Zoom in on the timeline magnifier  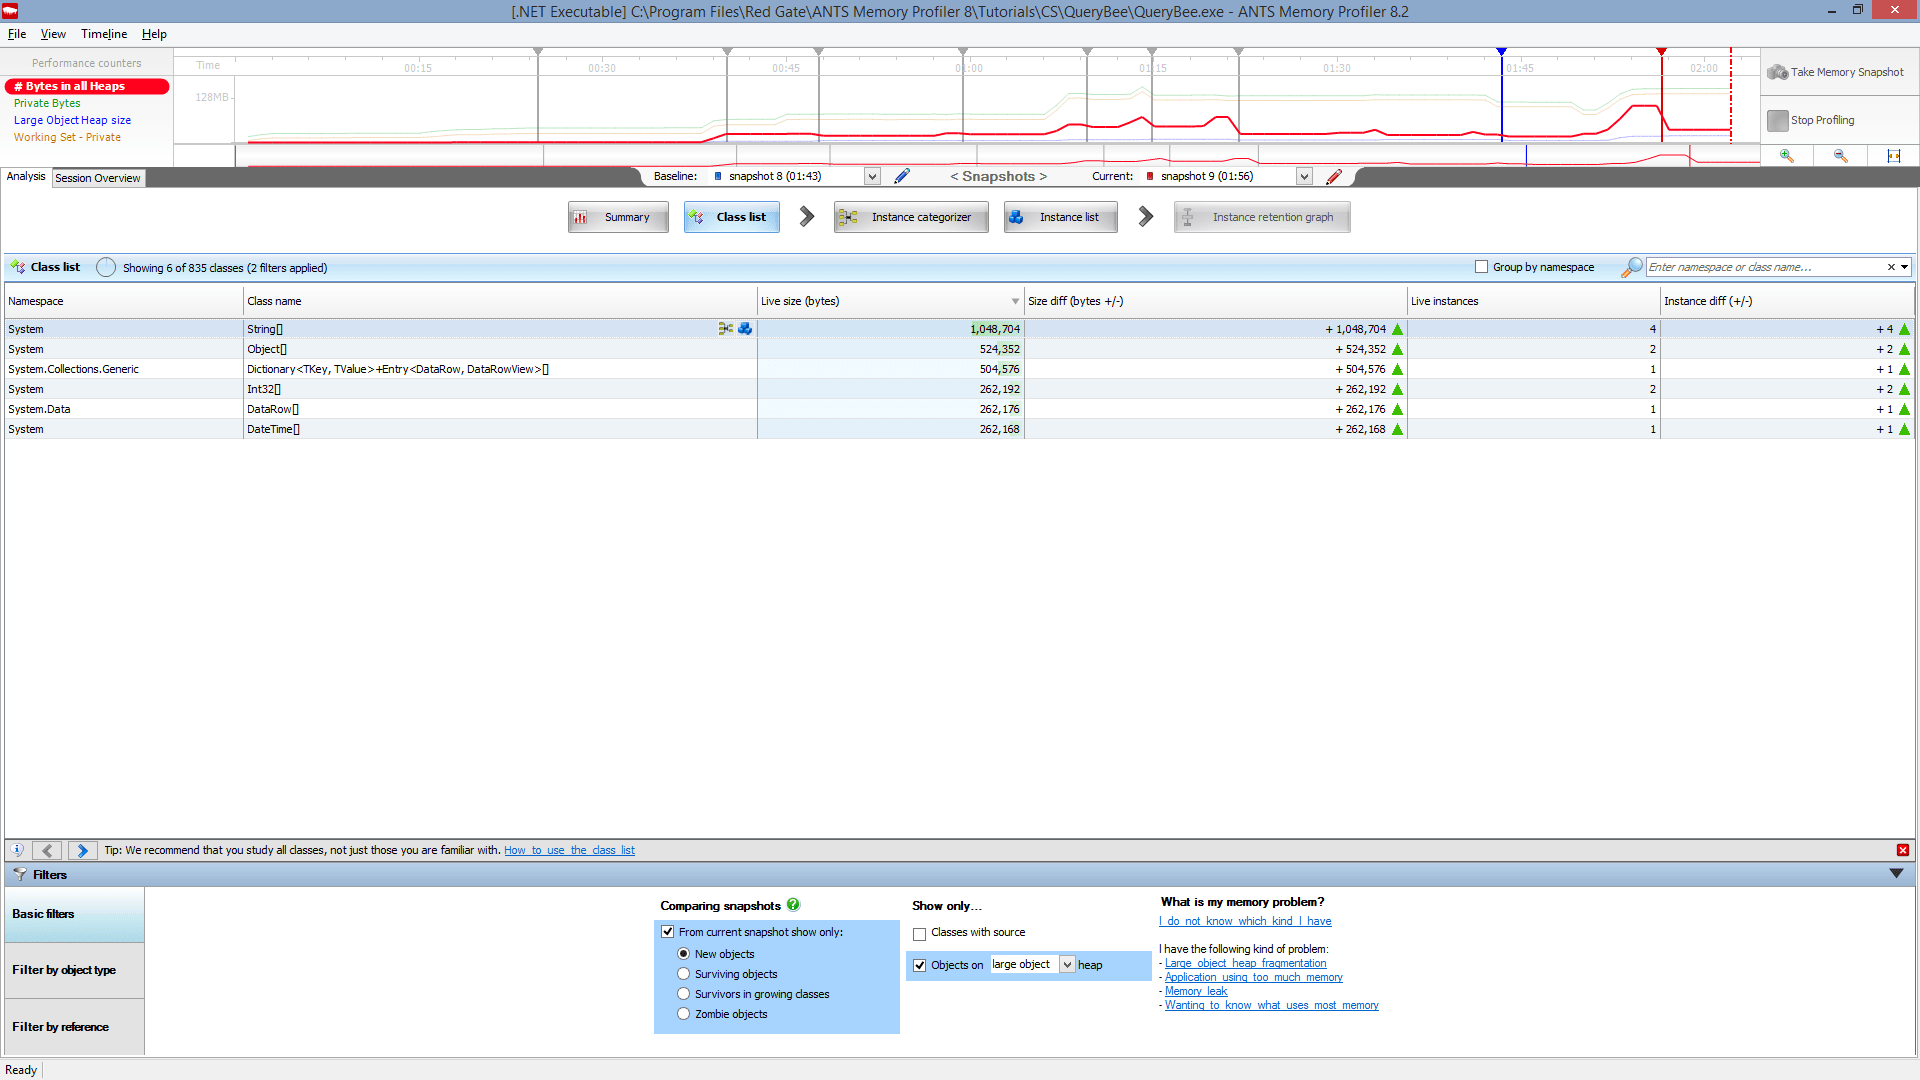point(1787,156)
